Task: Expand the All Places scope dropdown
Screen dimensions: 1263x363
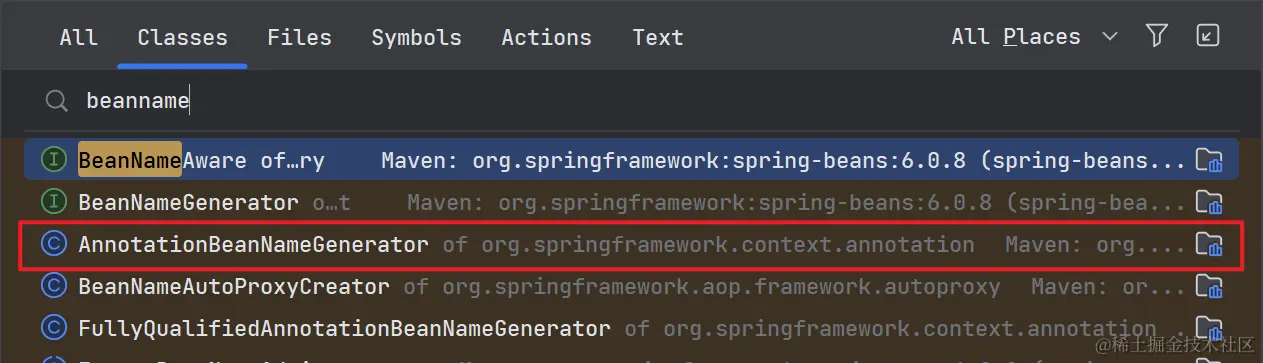Action: [x=1034, y=37]
